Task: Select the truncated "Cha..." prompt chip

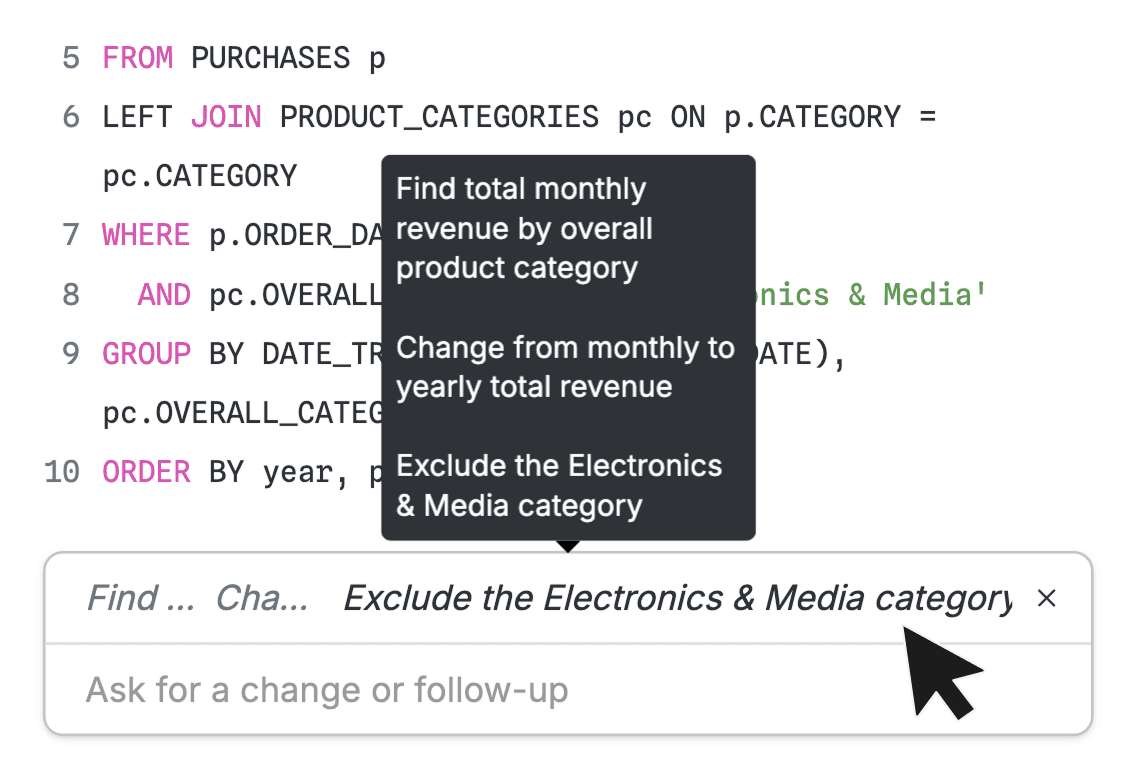Action: pyautogui.click(x=263, y=599)
